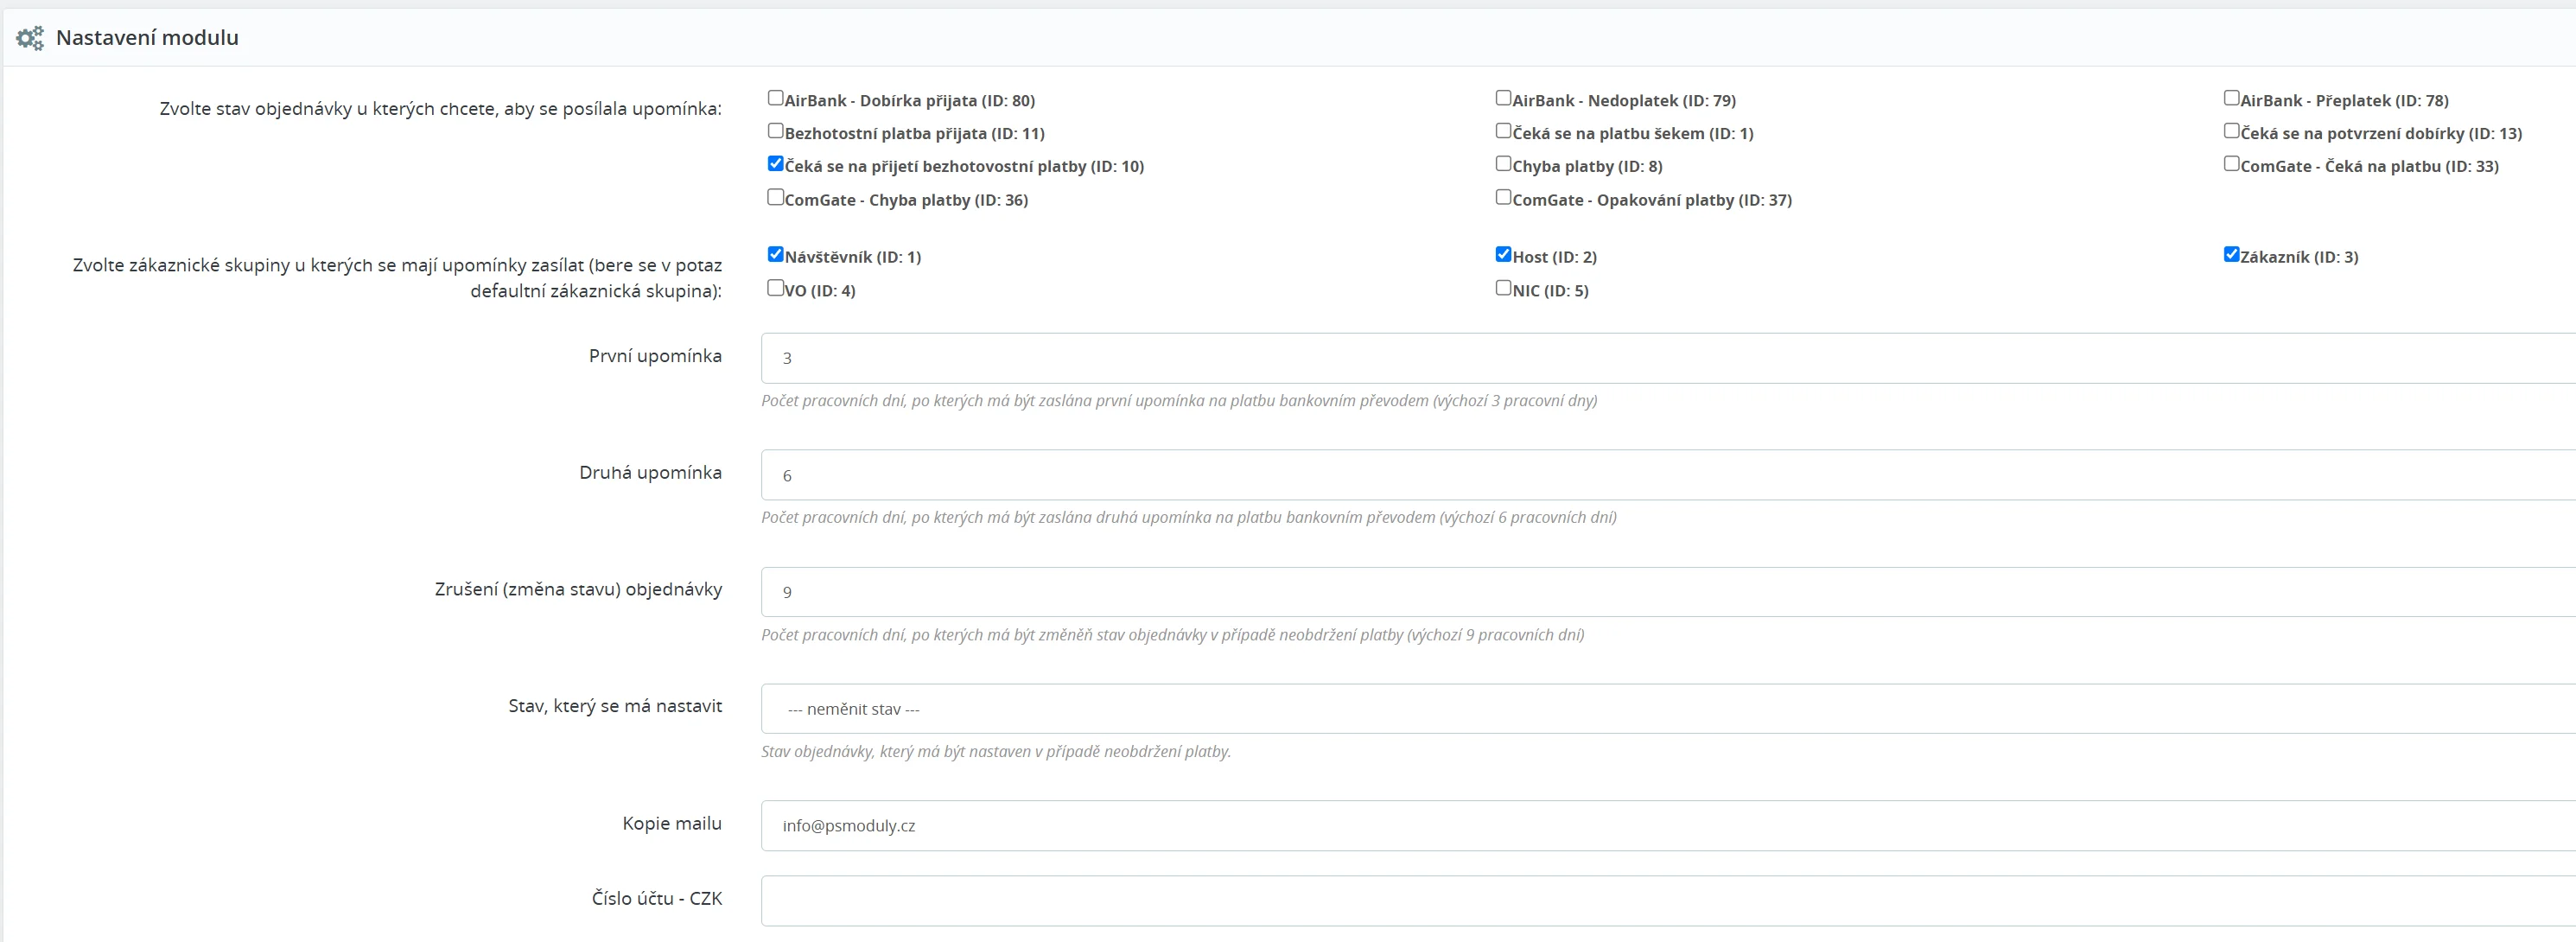Disable the Host (ID: 2) group
This screenshot has width=2576, height=942.
click(x=1503, y=255)
